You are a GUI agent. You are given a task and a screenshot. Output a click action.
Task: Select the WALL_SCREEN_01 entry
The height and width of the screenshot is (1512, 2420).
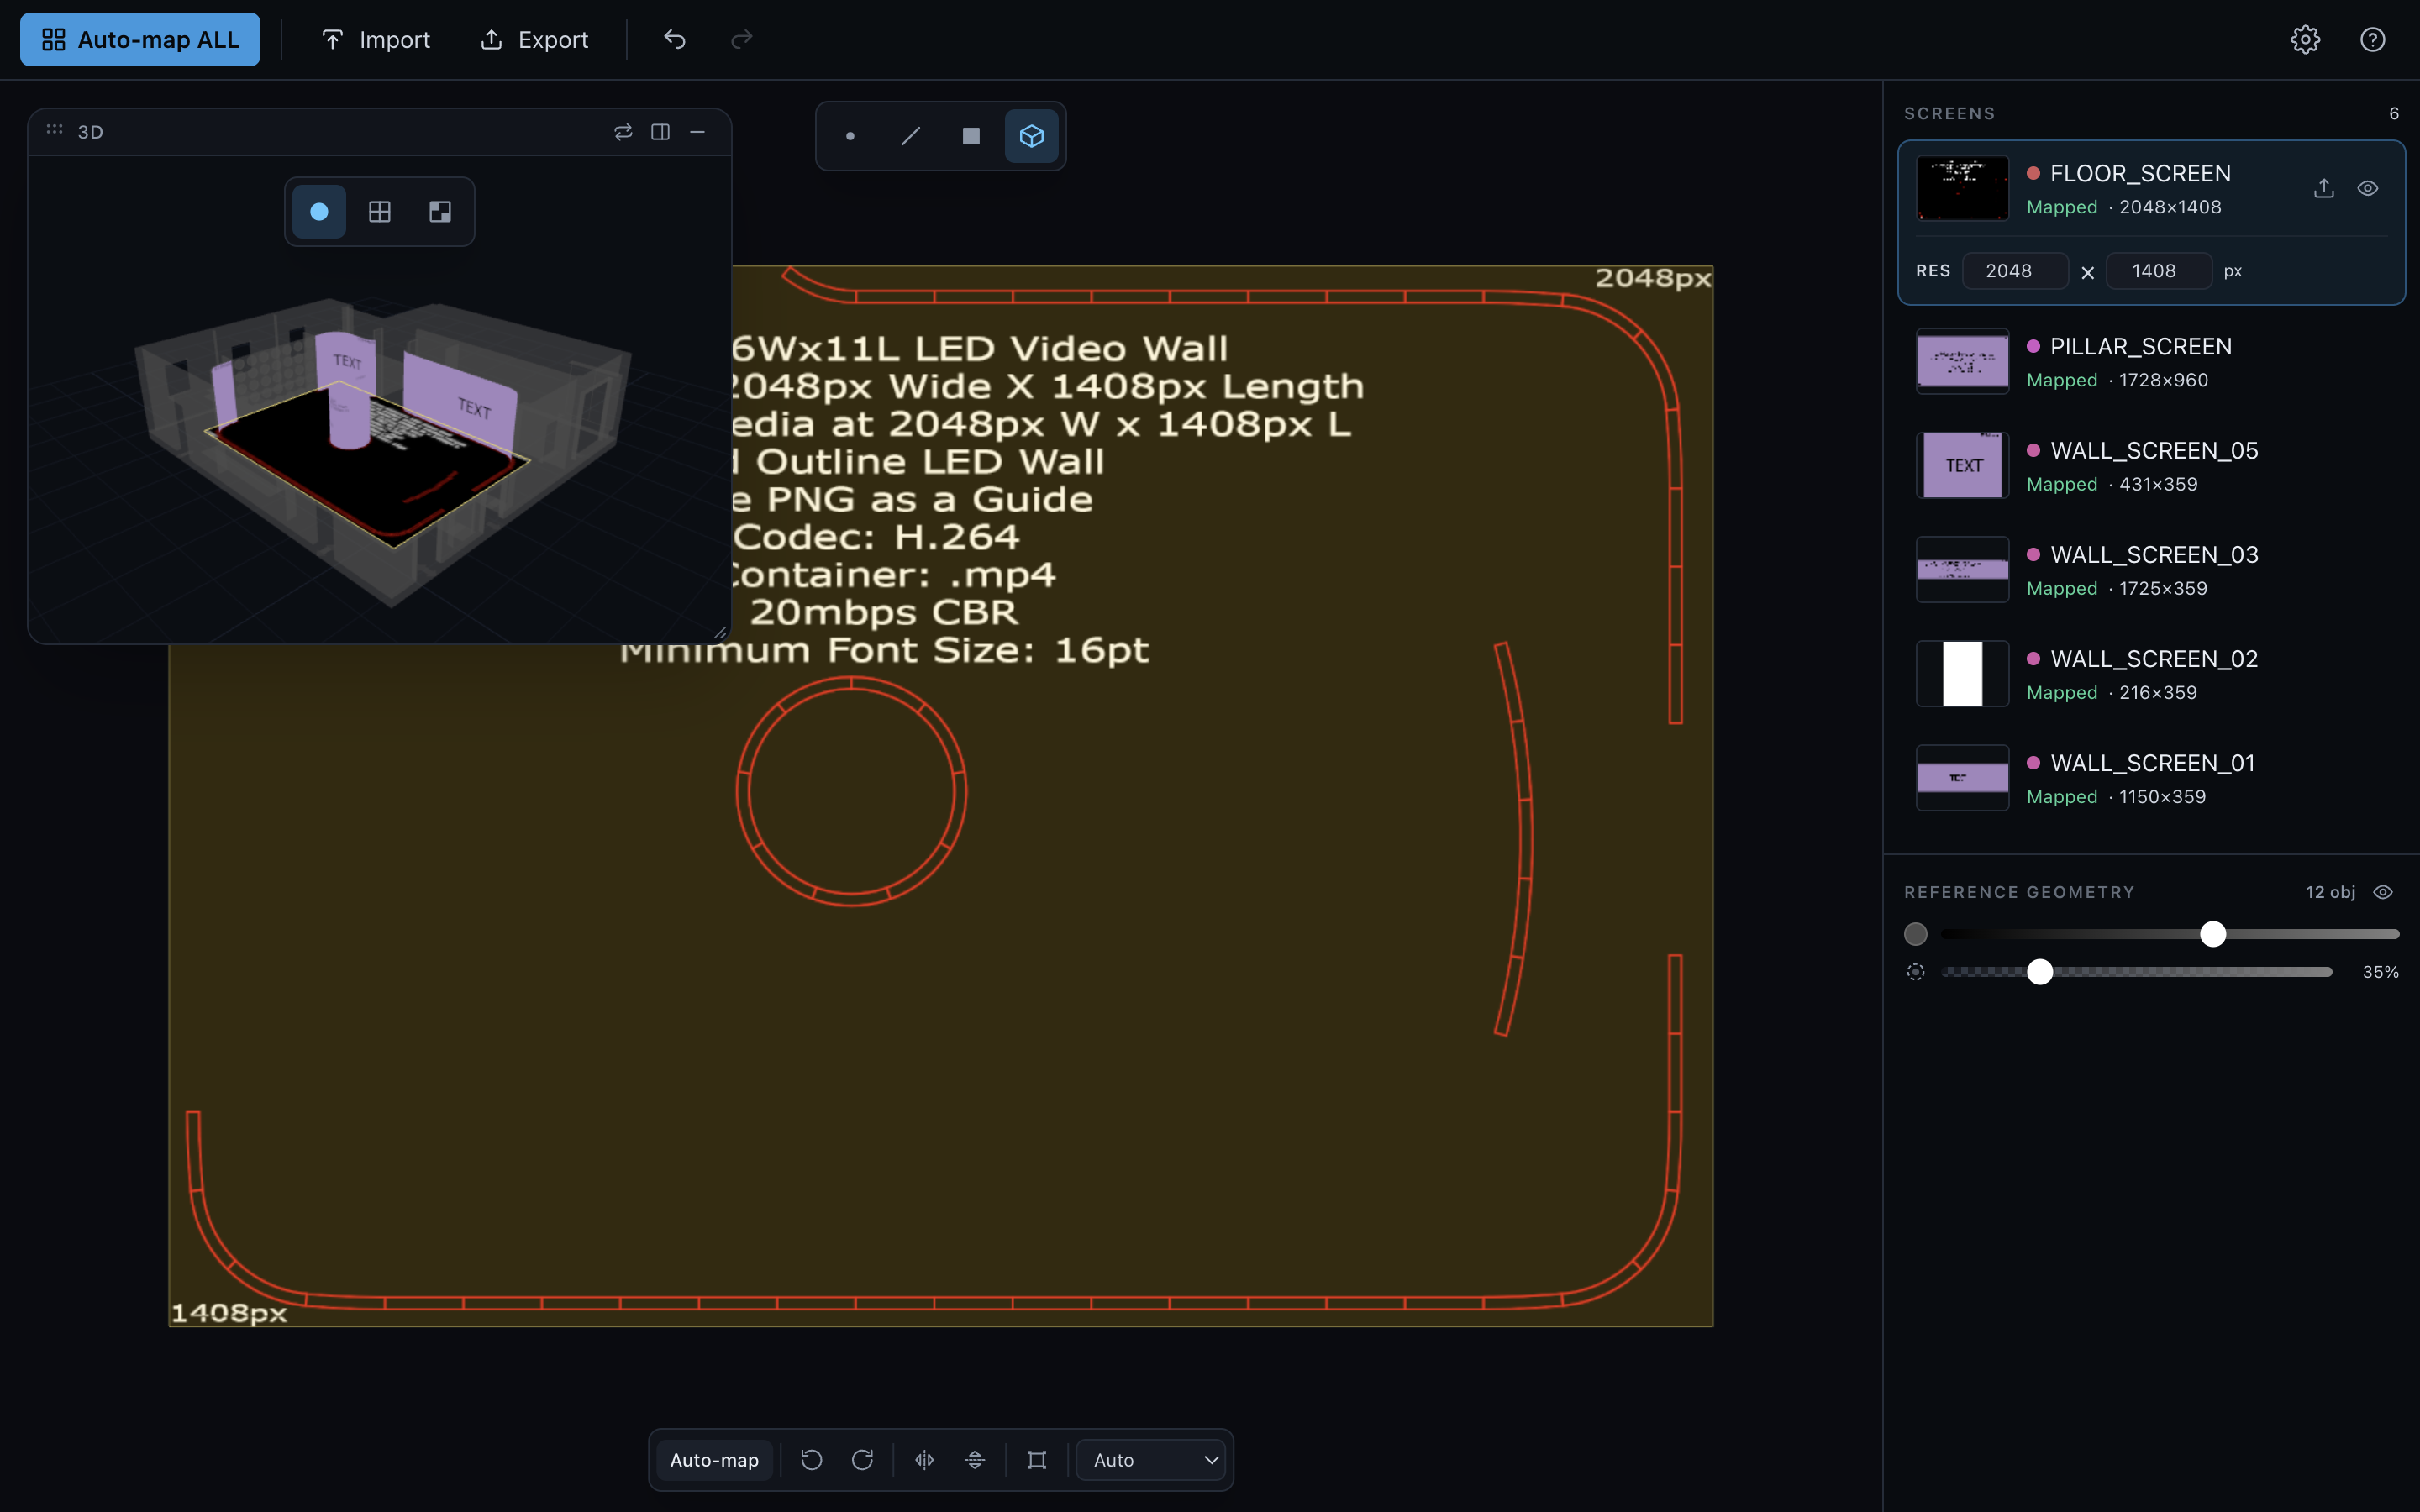tap(2150, 778)
